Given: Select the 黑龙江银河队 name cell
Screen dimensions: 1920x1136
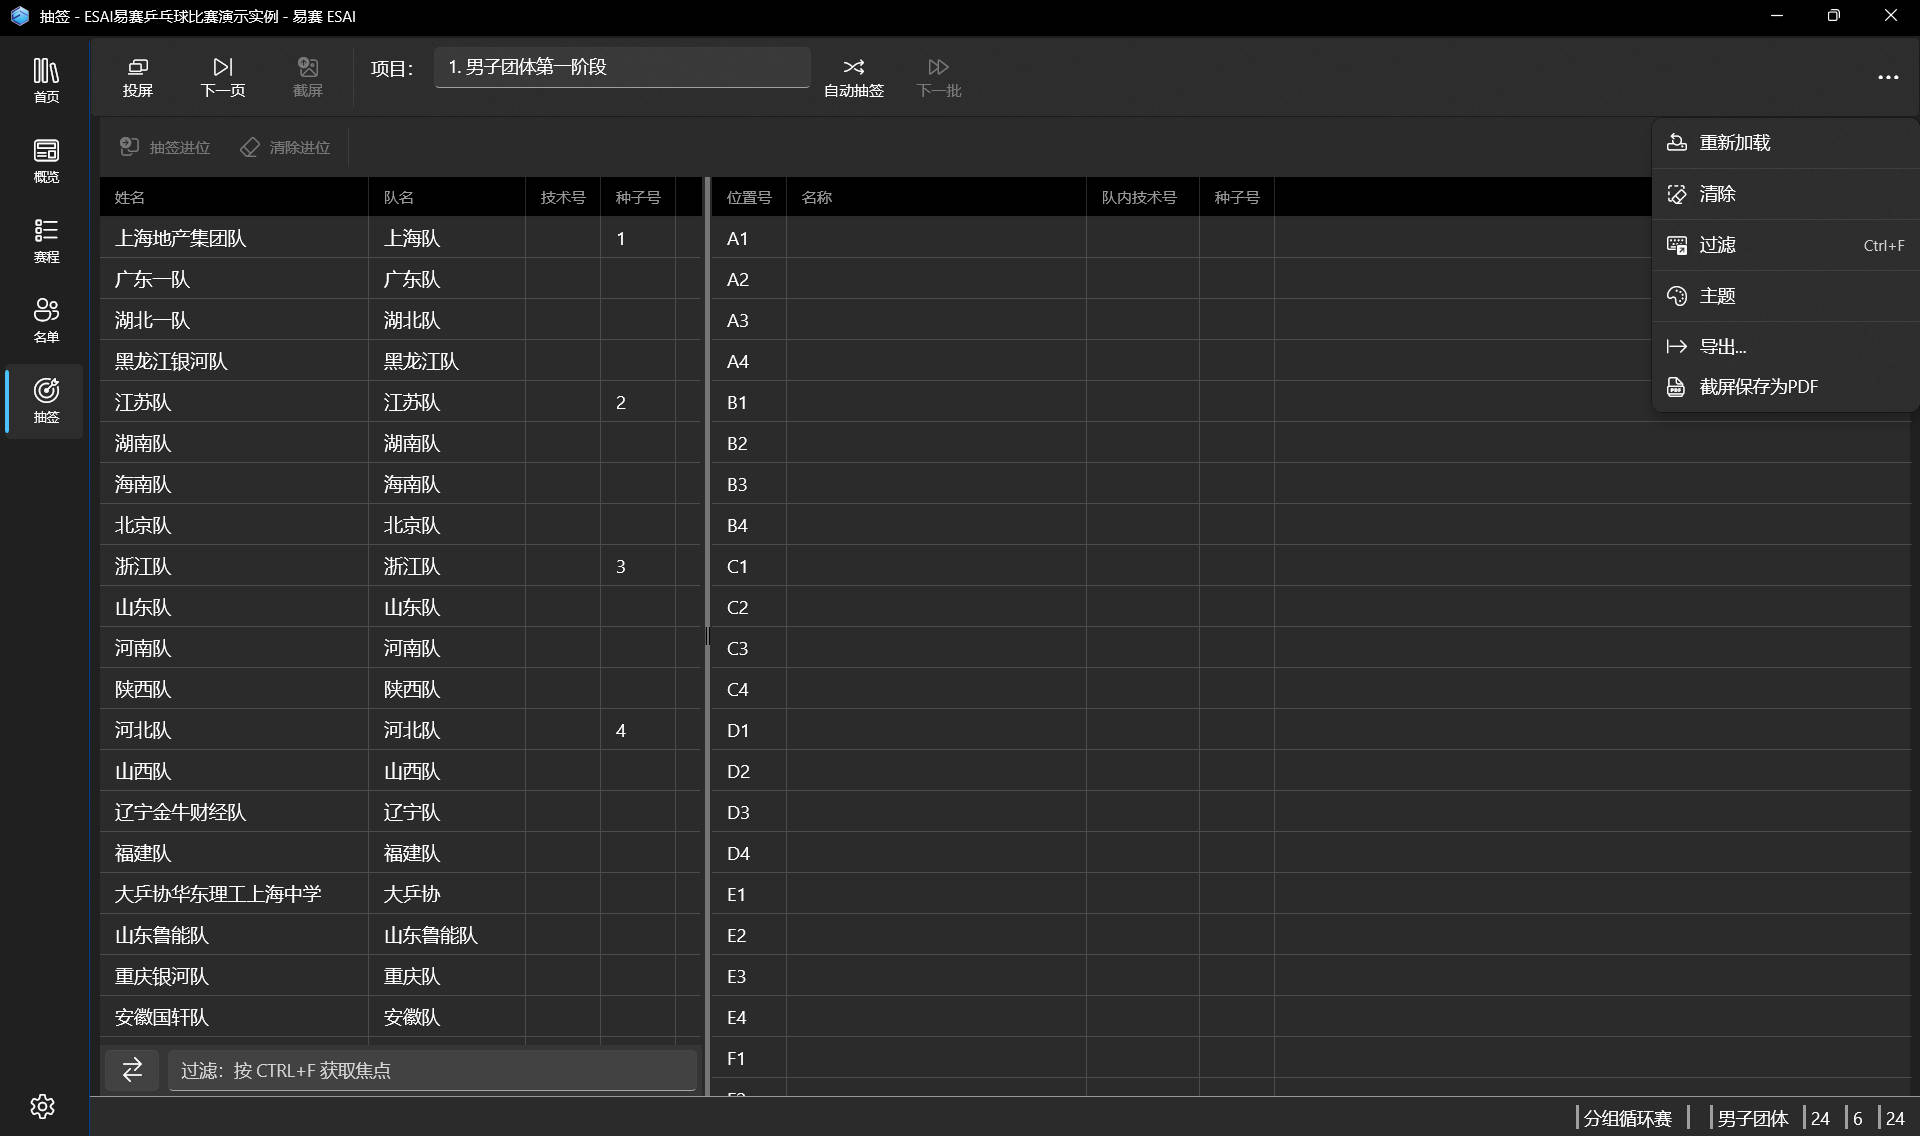Looking at the screenshot, I should point(234,361).
